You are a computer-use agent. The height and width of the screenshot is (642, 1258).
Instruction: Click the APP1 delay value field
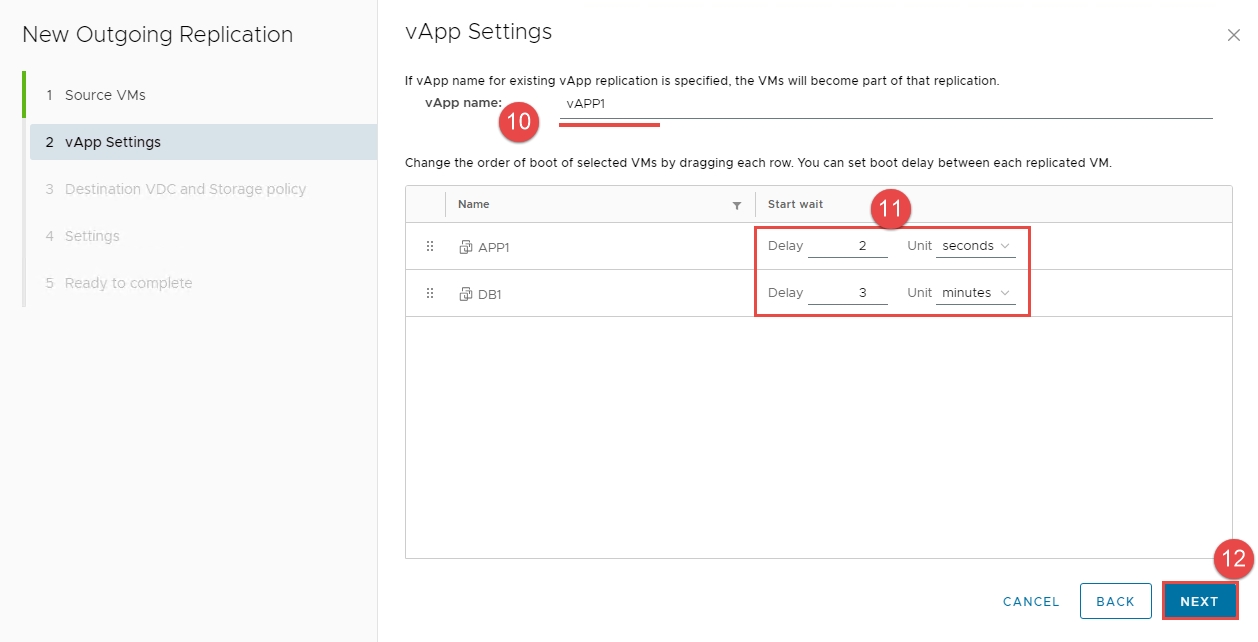[847, 246]
